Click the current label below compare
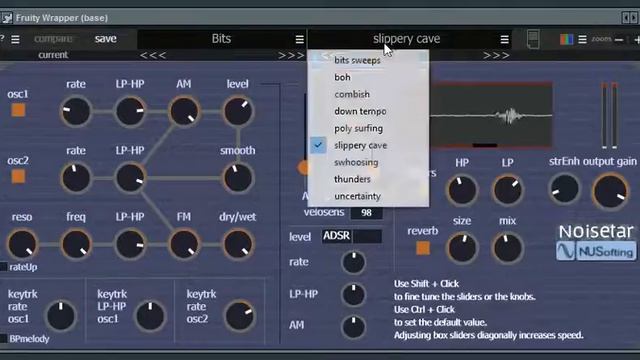 click(x=53, y=55)
